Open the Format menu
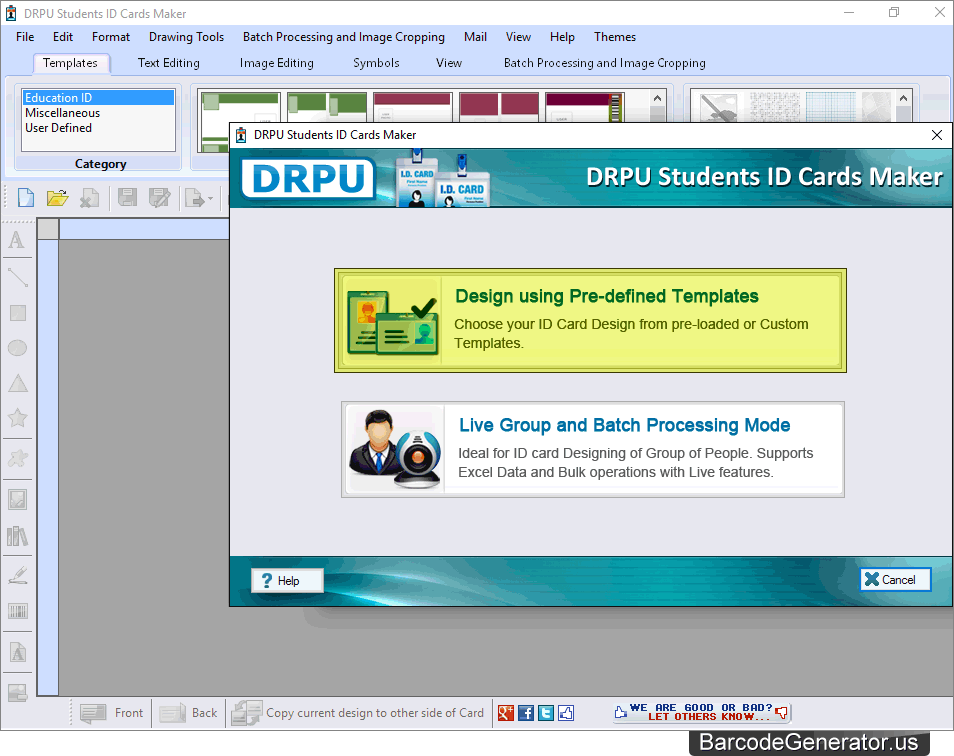Viewport: 954px width, 756px height. pos(111,37)
